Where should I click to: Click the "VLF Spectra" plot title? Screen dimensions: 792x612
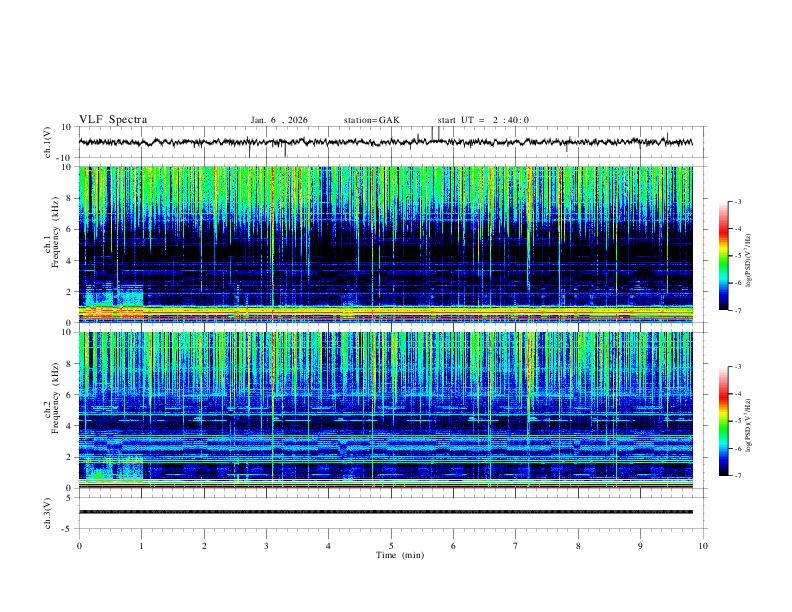click(x=113, y=120)
